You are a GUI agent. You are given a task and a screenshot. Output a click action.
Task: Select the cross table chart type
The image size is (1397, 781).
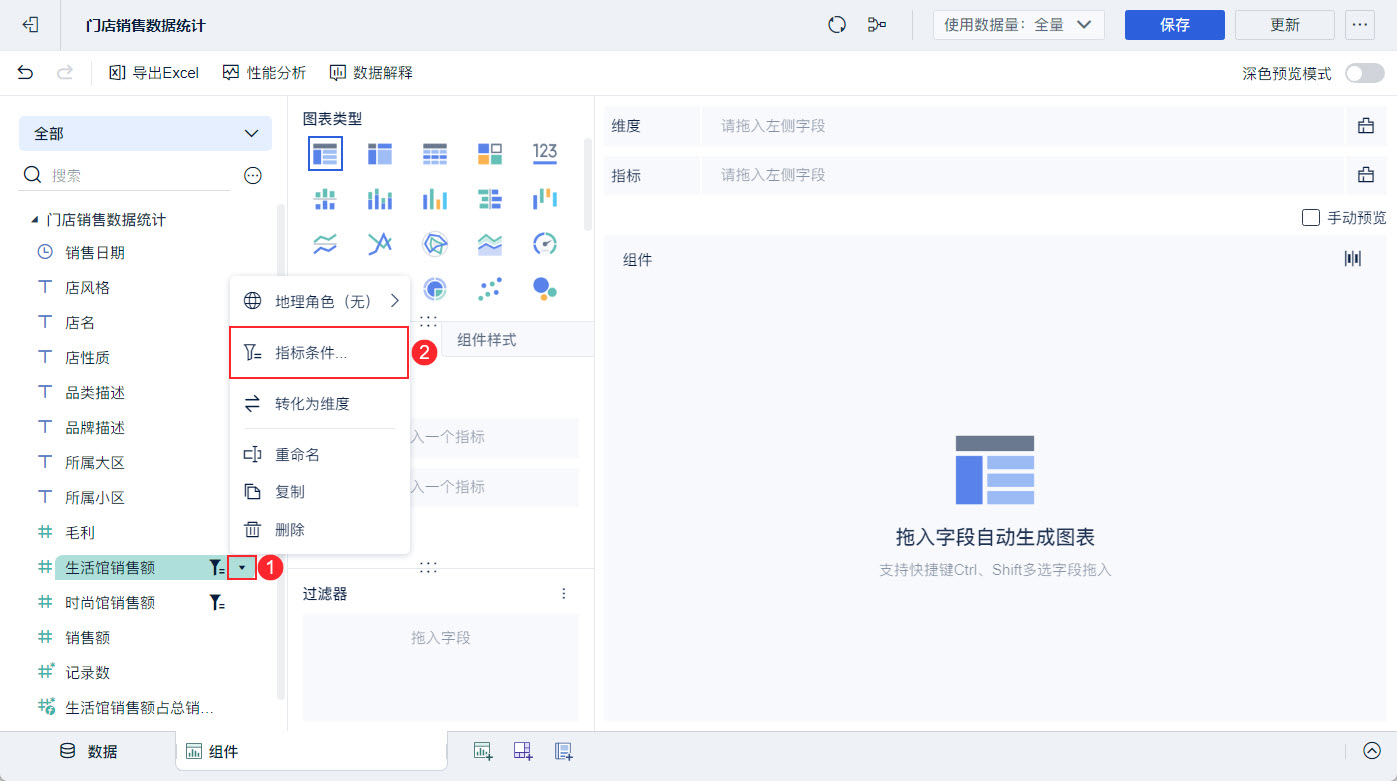coord(380,153)
